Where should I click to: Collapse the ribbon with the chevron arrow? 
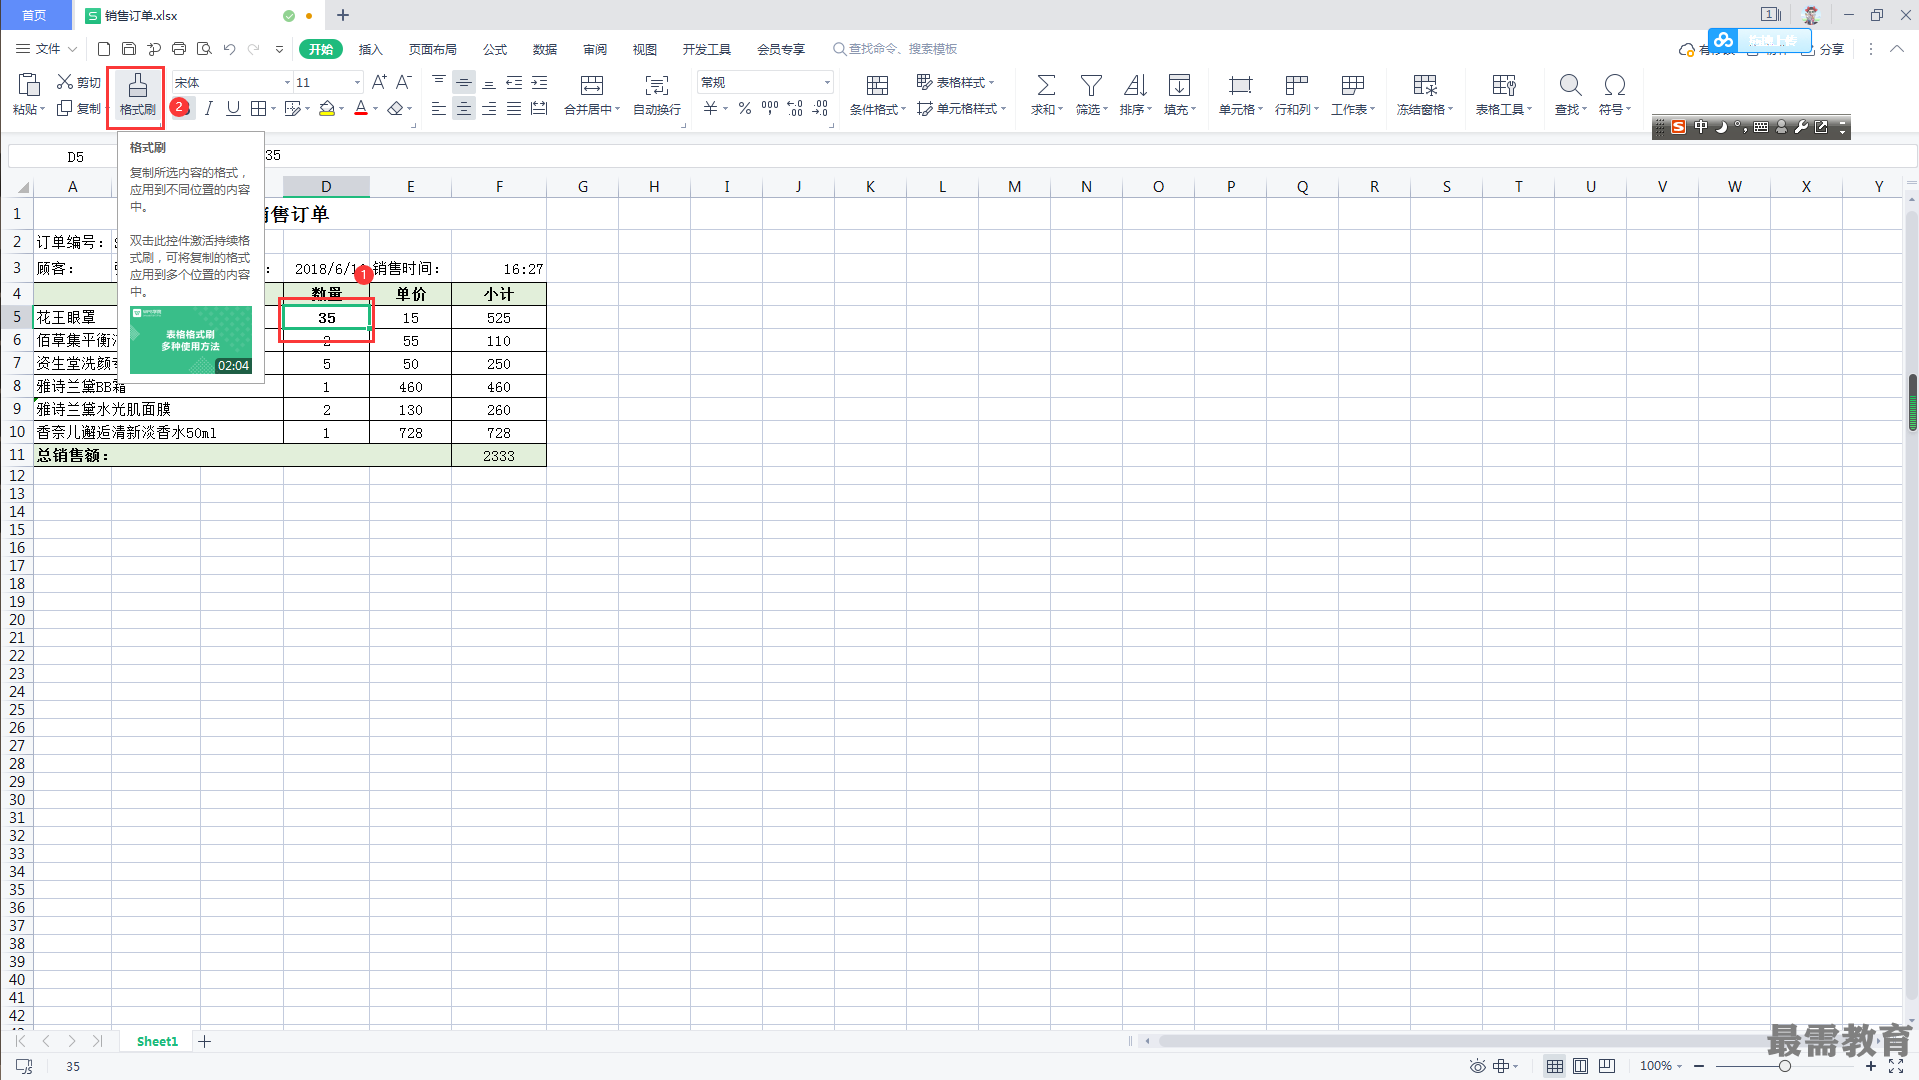tap(1896, 49)
